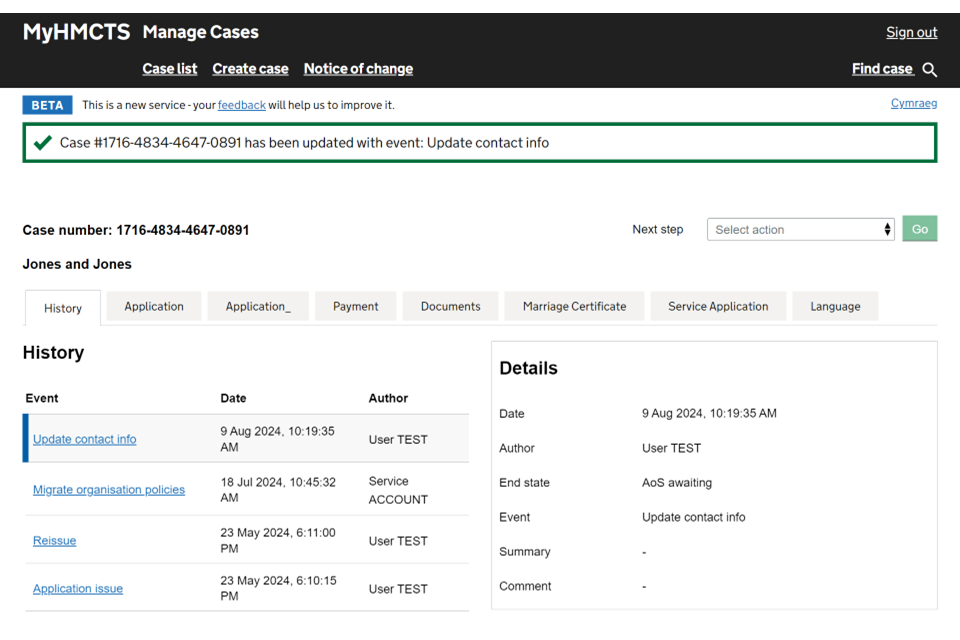Image resolution: width=960 pixels, height=640 pixels.
Task: Open the Marriage Certificate tab
Action: click(574, 307)
